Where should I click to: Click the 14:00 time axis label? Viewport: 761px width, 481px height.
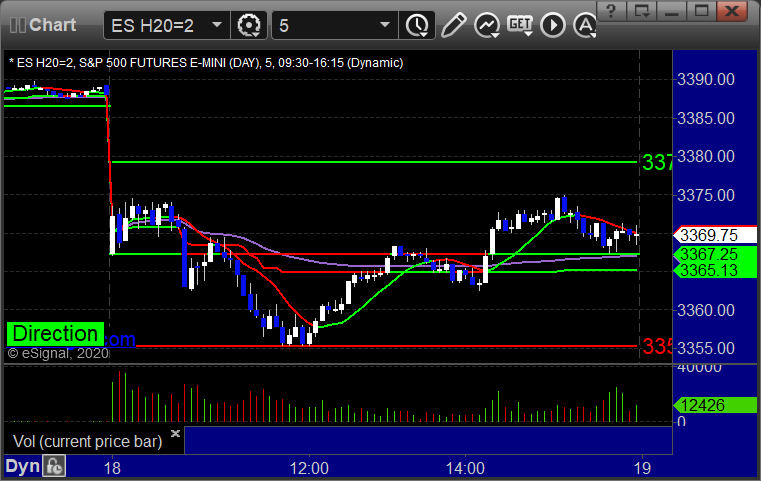[465, 468]
